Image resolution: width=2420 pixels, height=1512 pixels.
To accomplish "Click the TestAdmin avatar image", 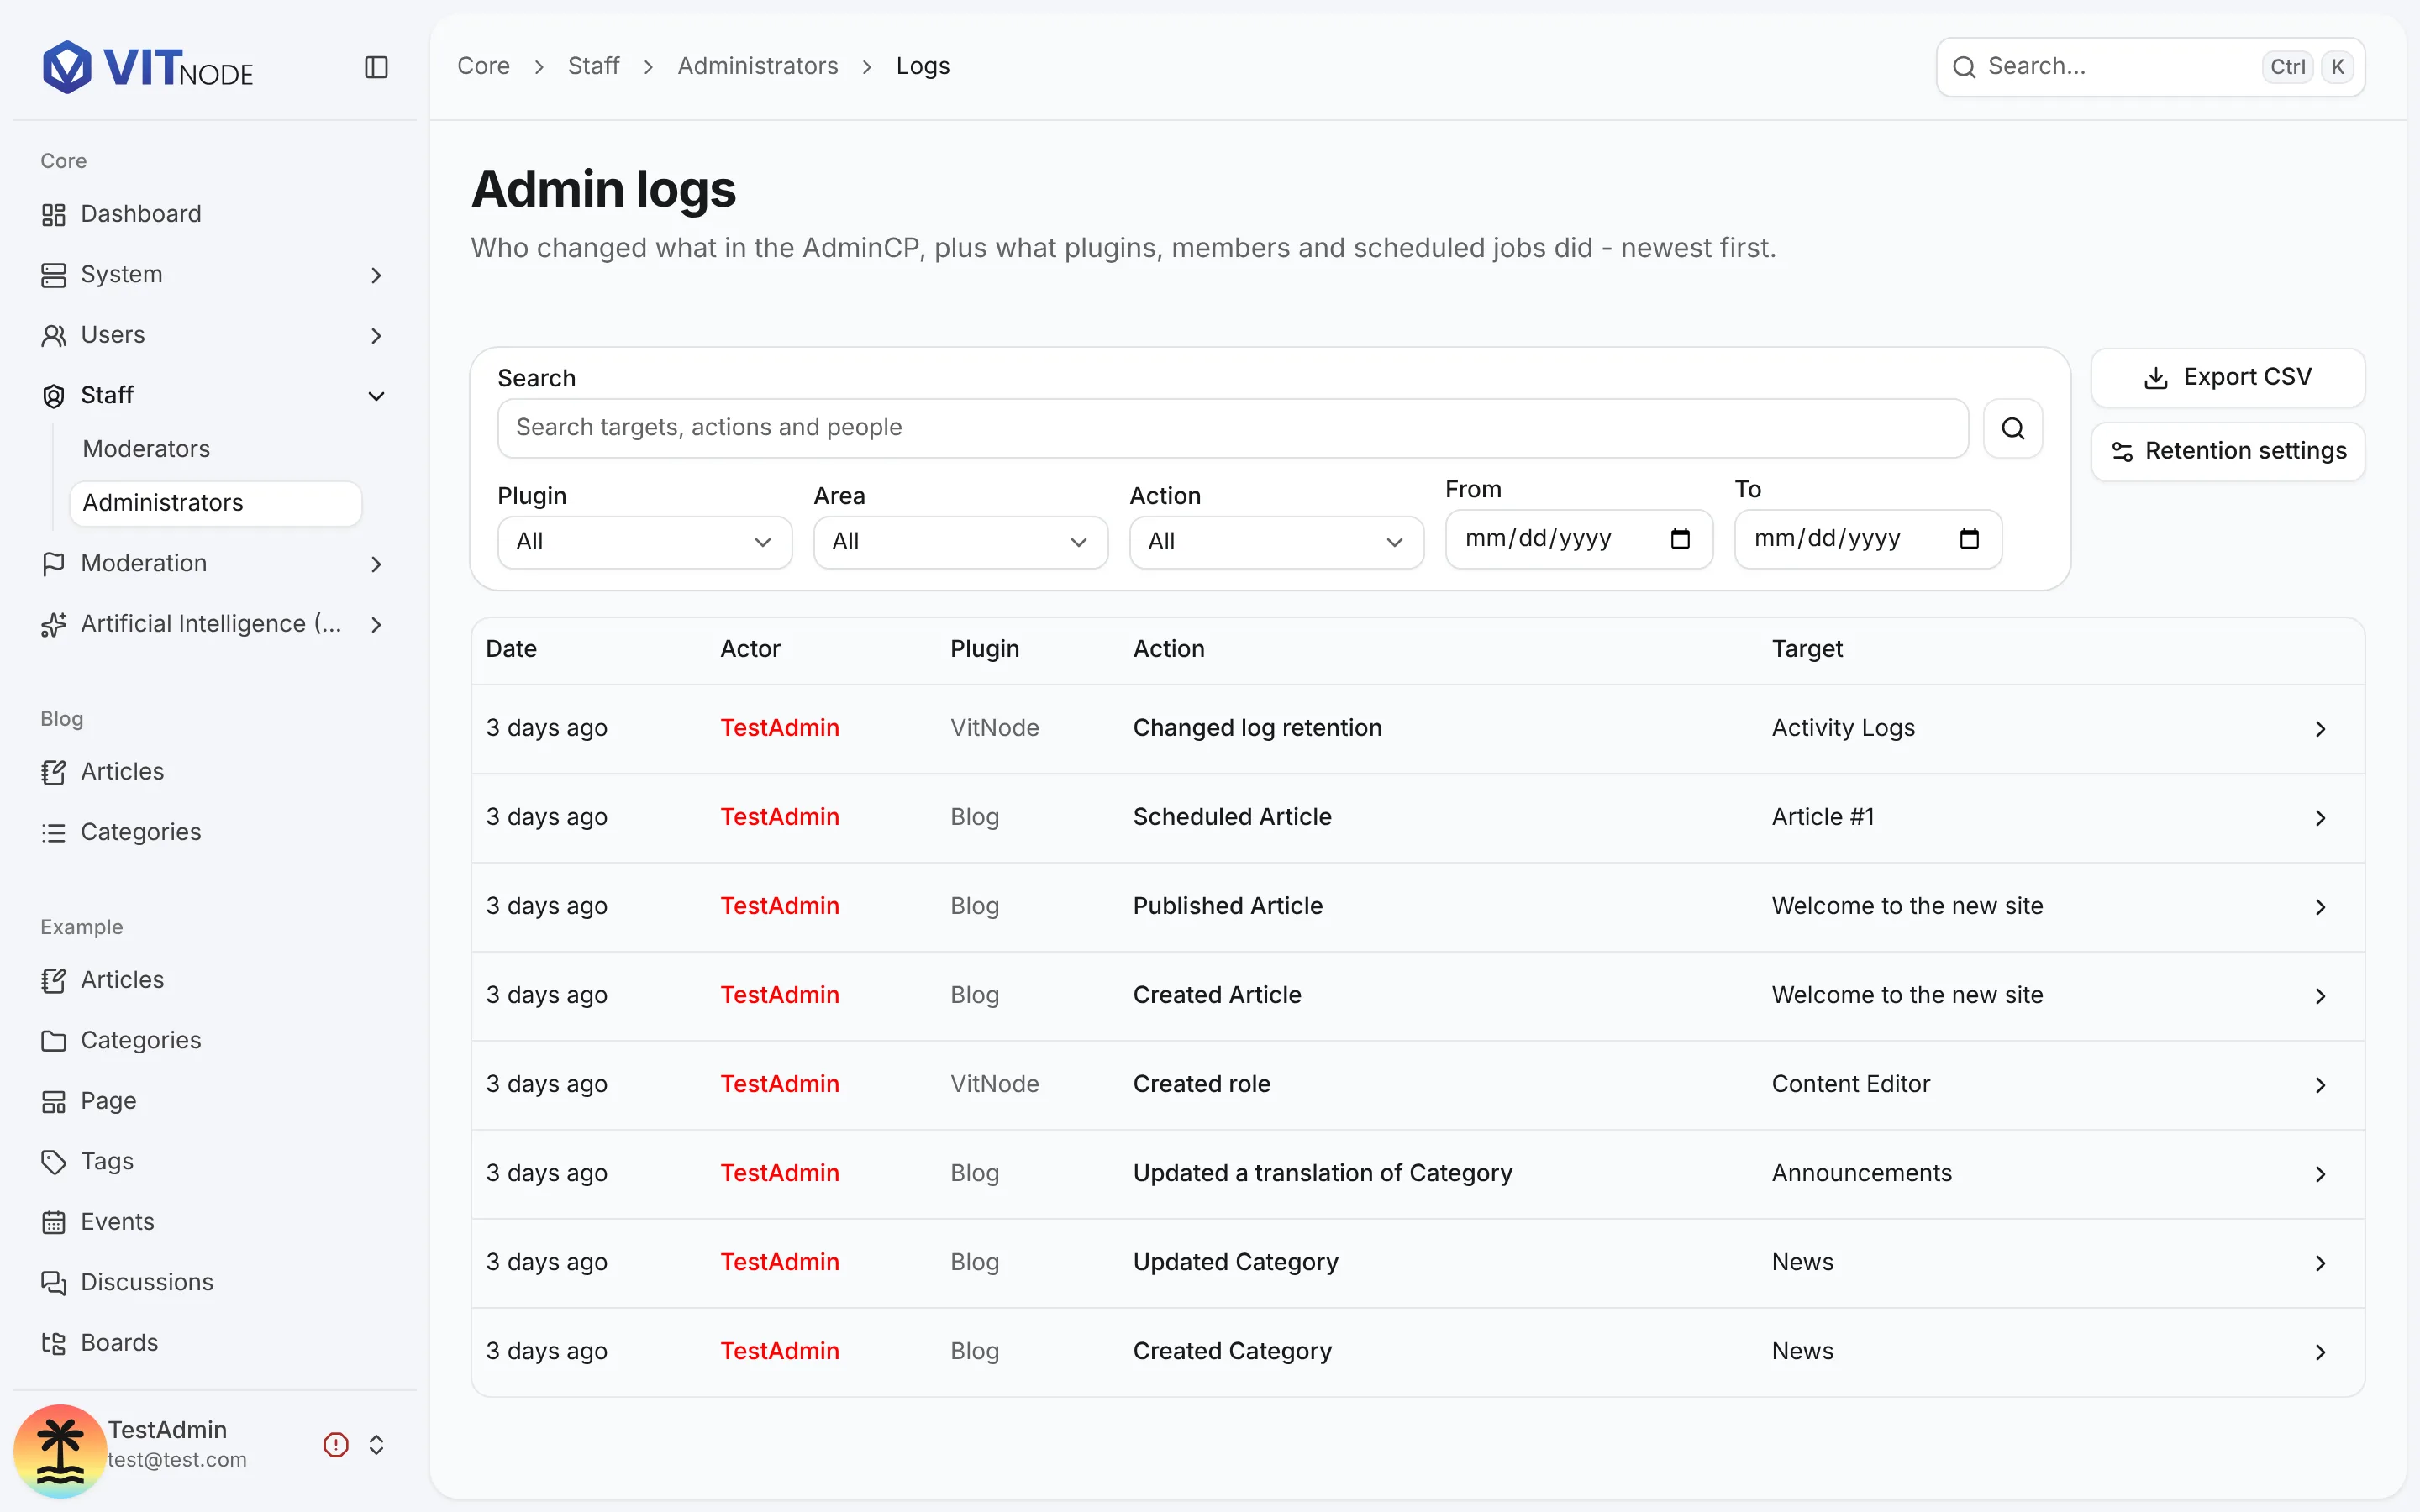I will [60, 1451].
